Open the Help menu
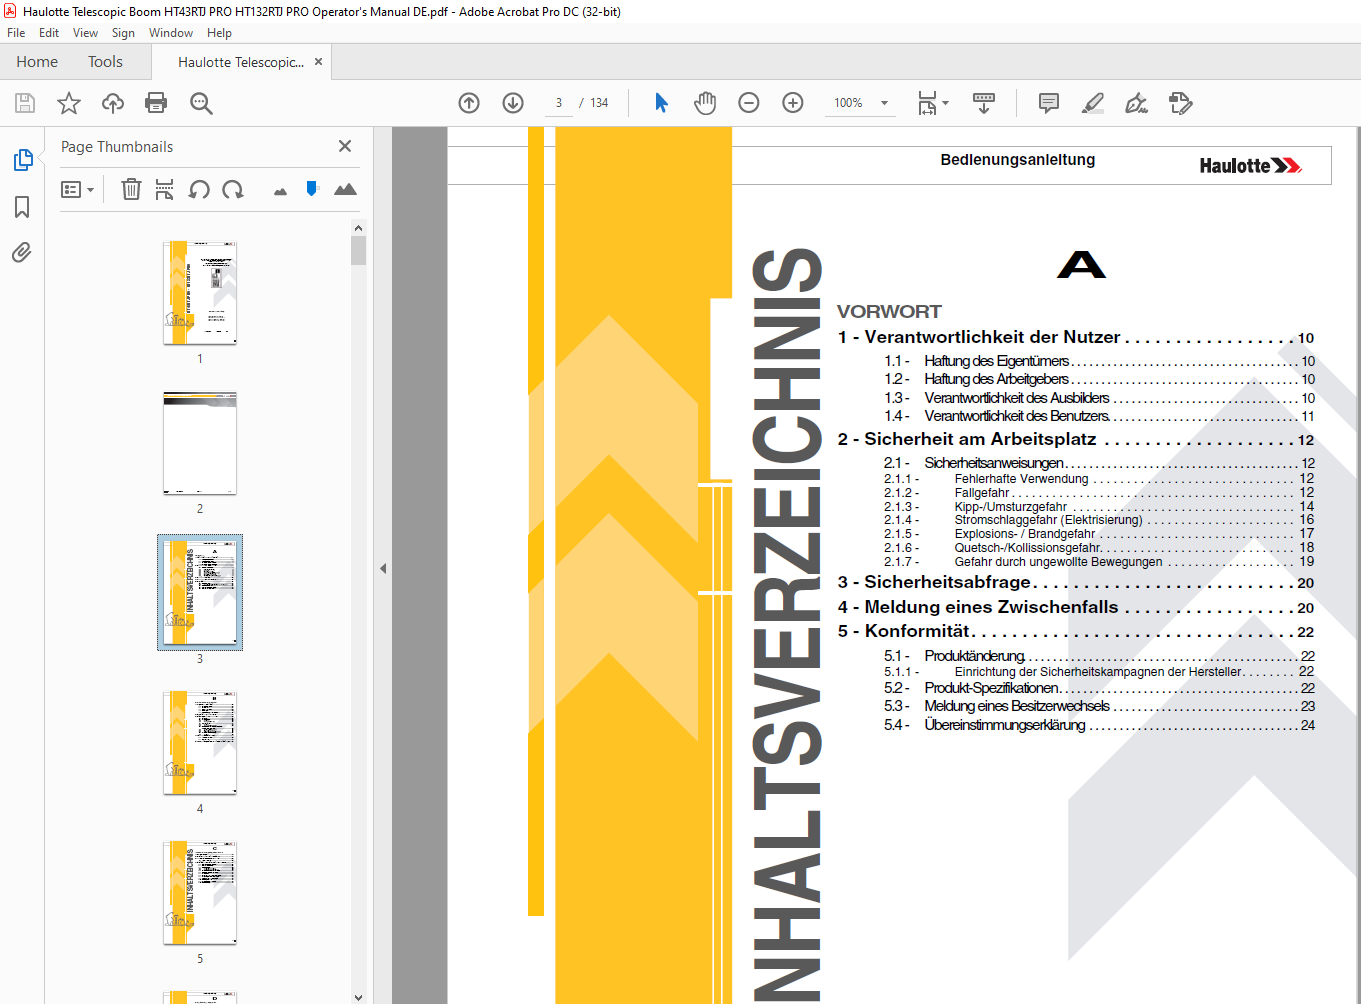1361x1004 pixels. tap(219, 33)
